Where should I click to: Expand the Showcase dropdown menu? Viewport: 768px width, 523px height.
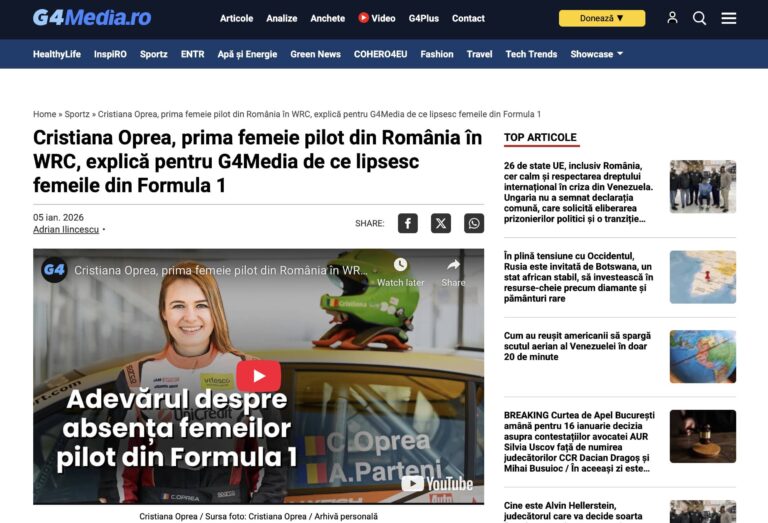coord(596,54)
